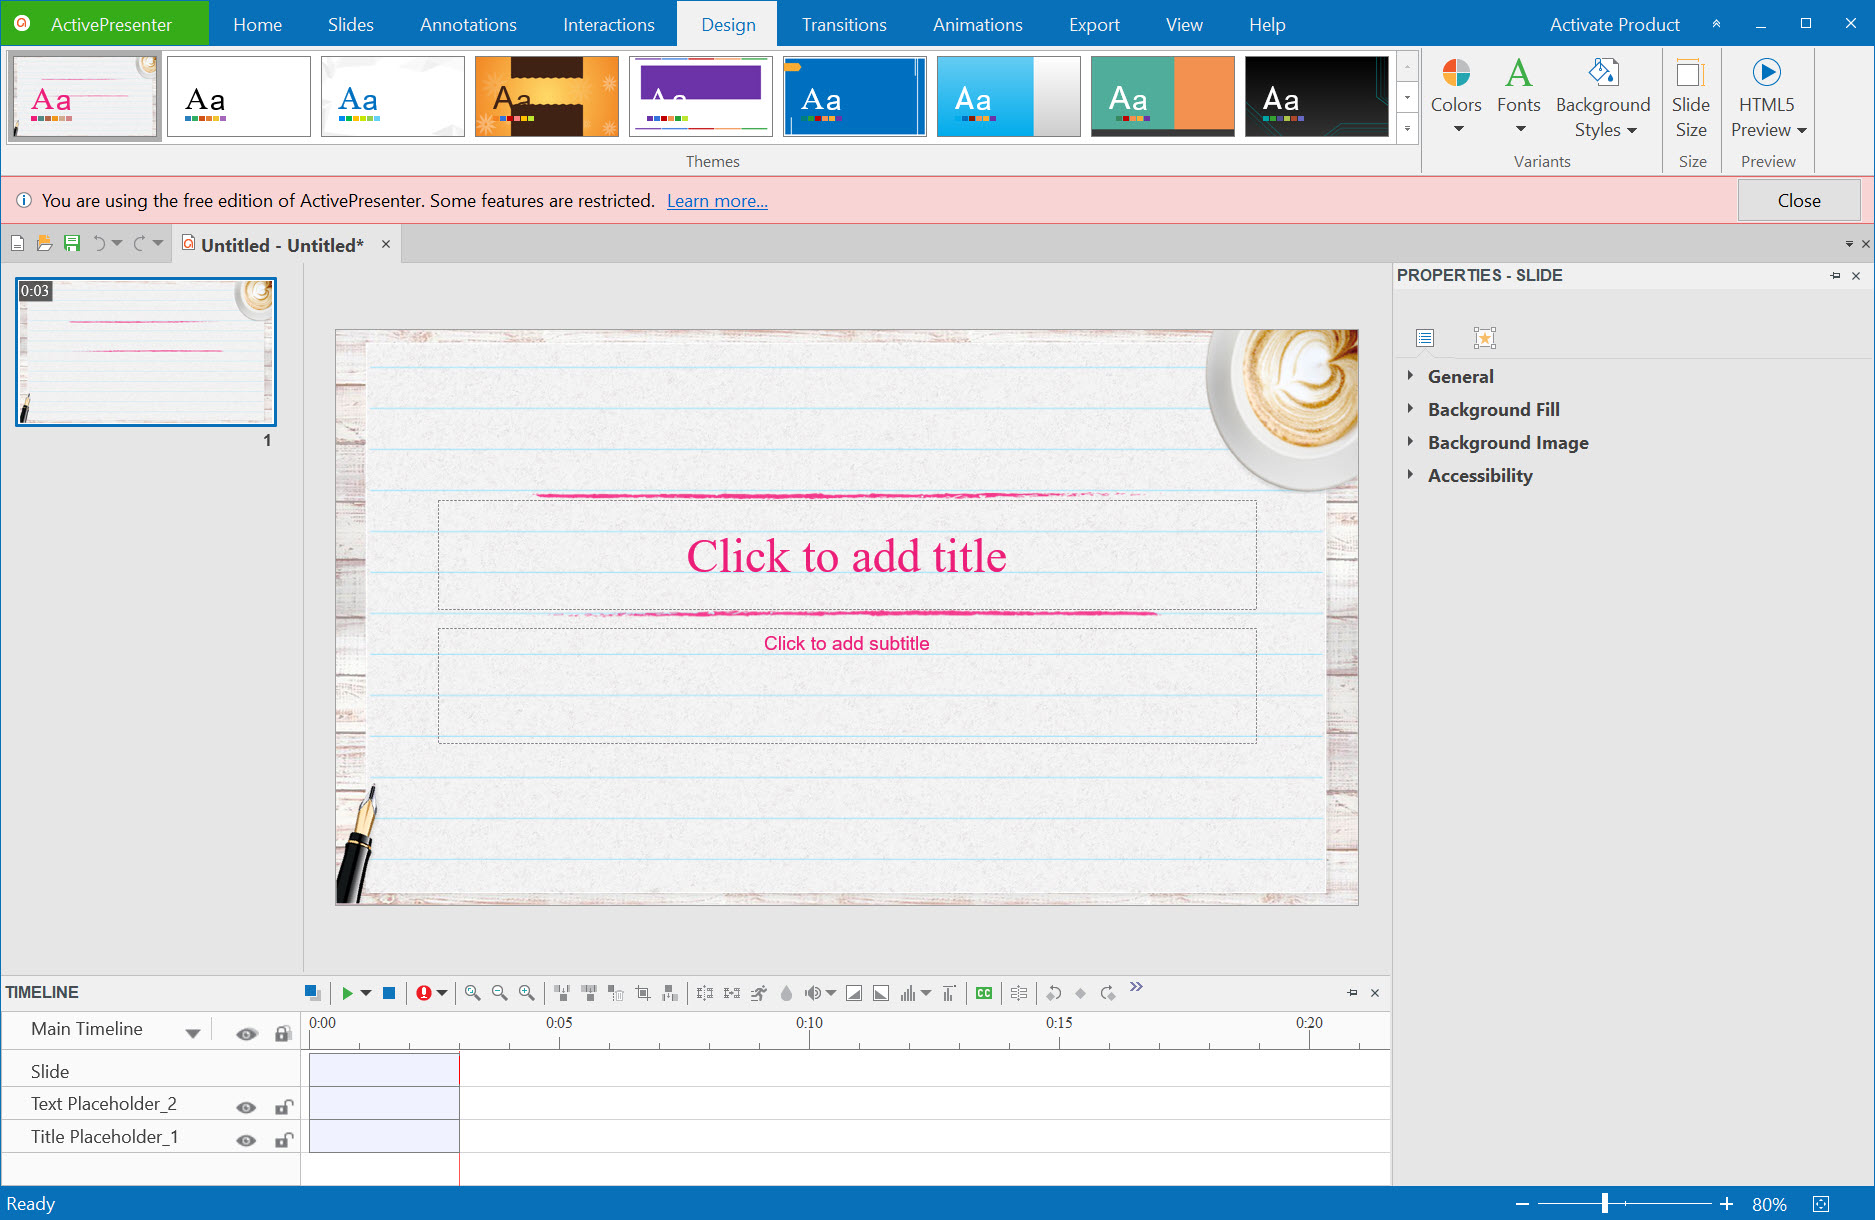The width and height of the screenshot is (1875, 1220).
Task: Click the Learn more link
Action: pos(717,201)
